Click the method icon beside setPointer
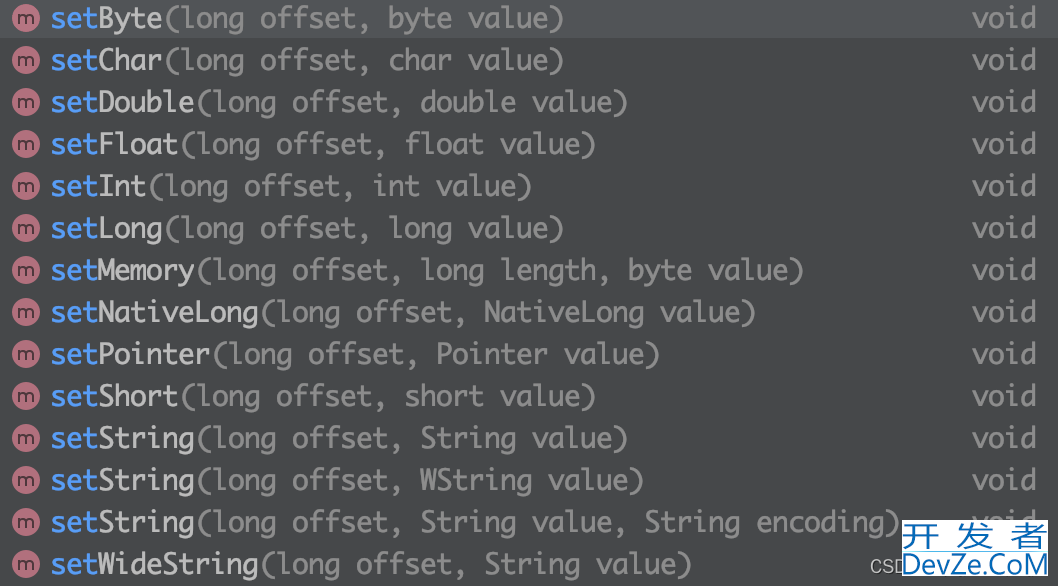This screenshot has width=1058, height=586. tap(26, 354)
